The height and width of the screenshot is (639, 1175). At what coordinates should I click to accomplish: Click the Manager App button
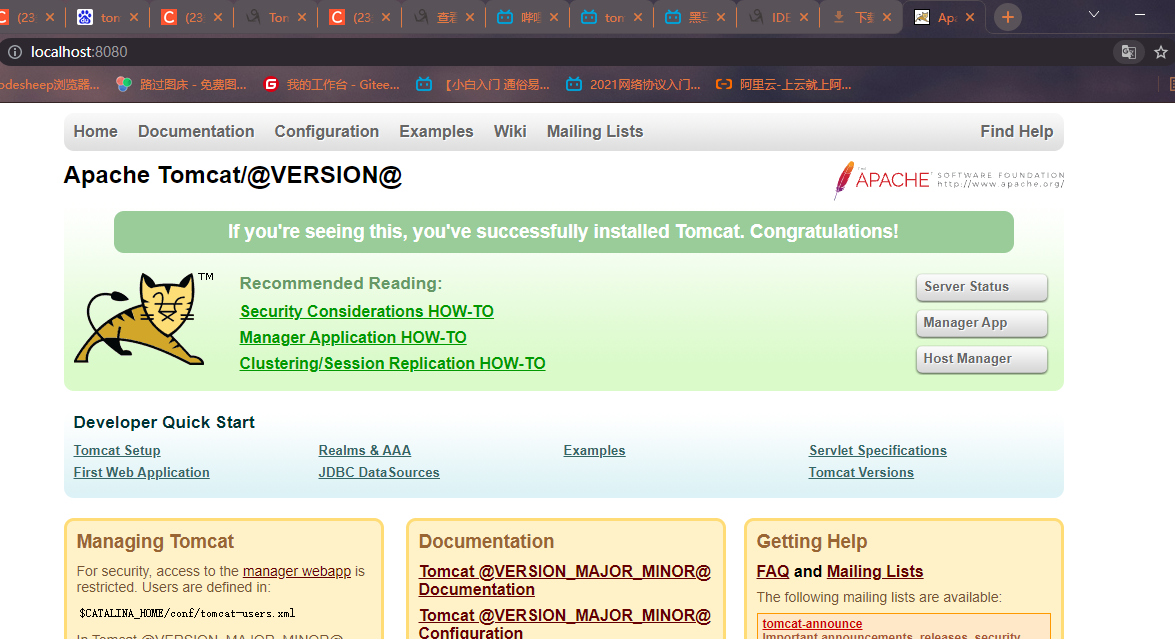[981, 323]
